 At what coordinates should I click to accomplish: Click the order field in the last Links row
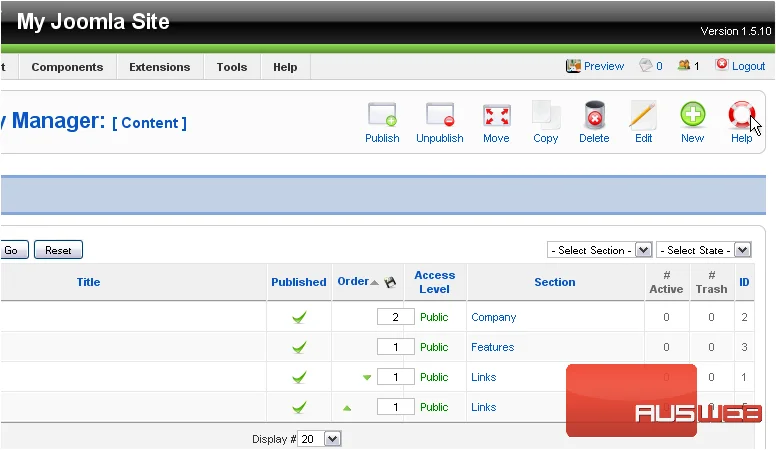395,407
